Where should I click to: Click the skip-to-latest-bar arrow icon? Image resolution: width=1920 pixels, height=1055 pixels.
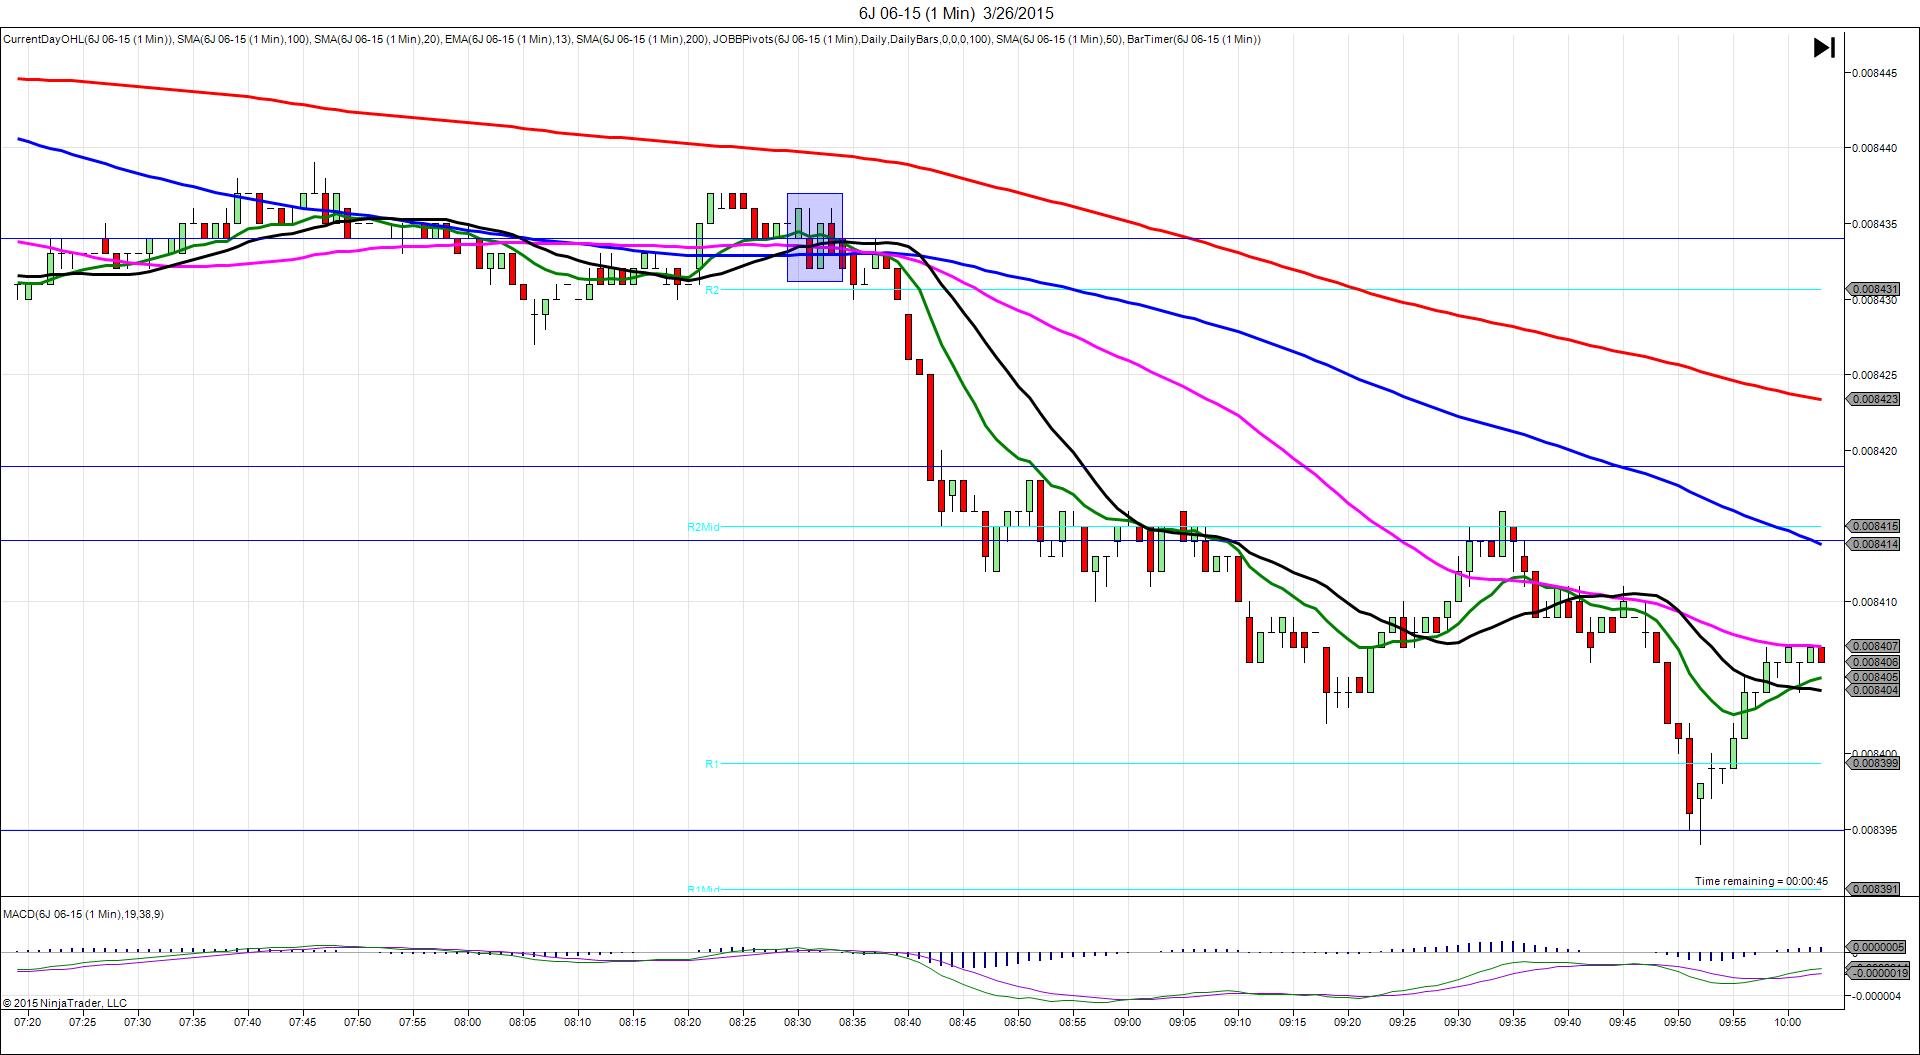pyautogui.click(x=1824, y=48)
